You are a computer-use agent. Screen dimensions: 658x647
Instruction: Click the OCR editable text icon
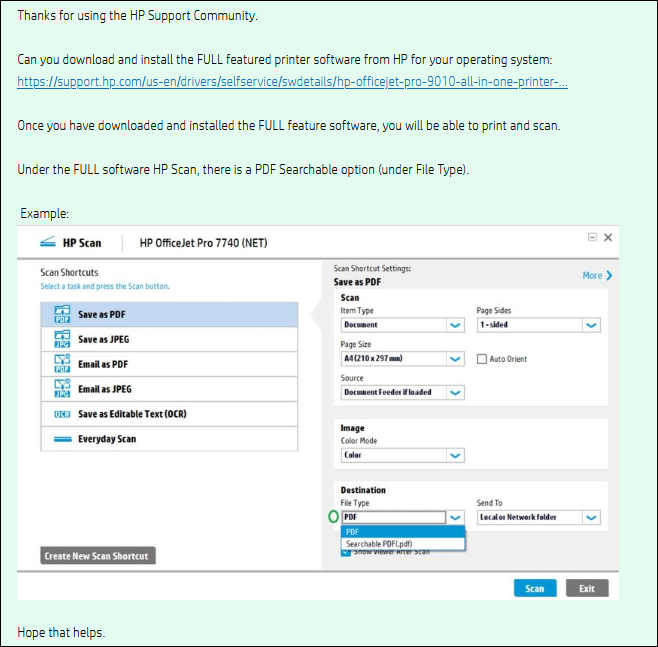(x=62, y=414)
